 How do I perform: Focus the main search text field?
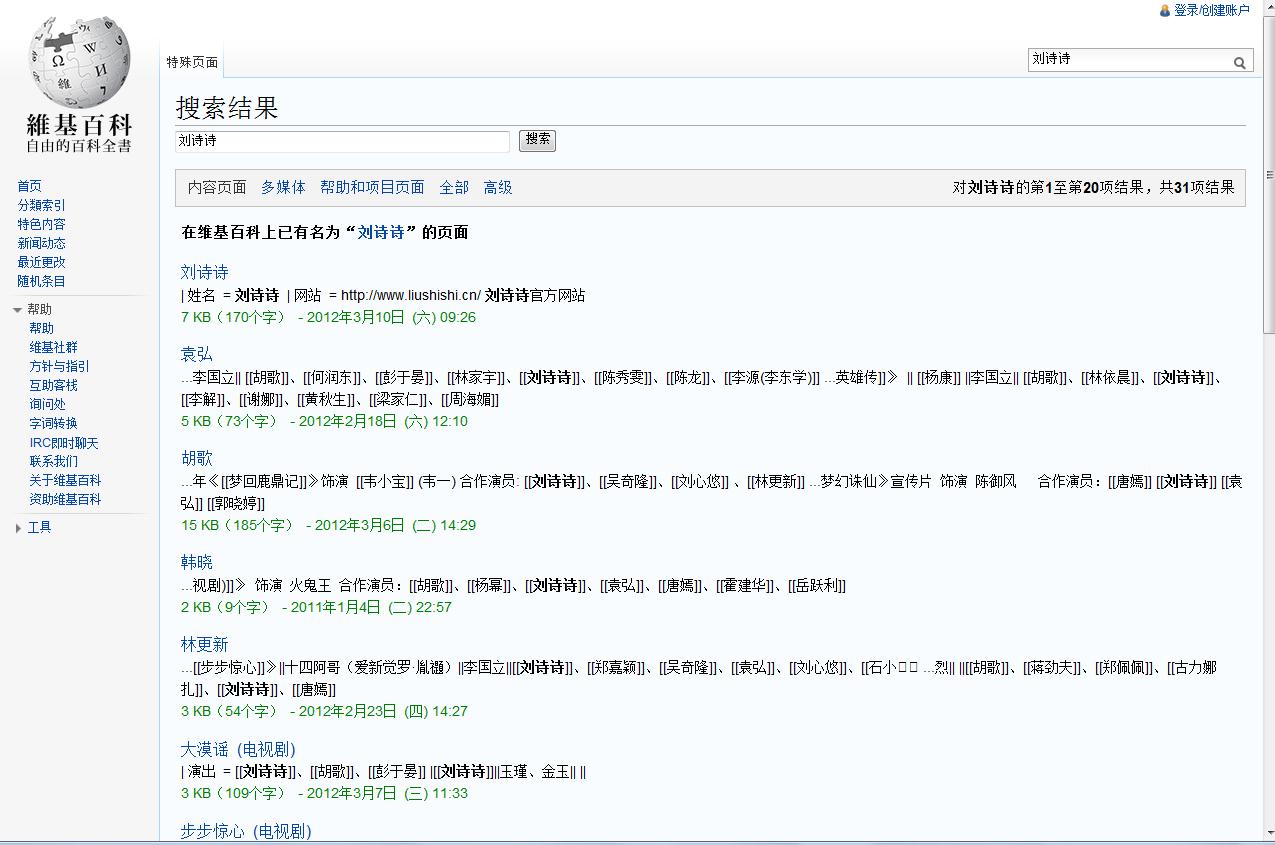point(343,141)
